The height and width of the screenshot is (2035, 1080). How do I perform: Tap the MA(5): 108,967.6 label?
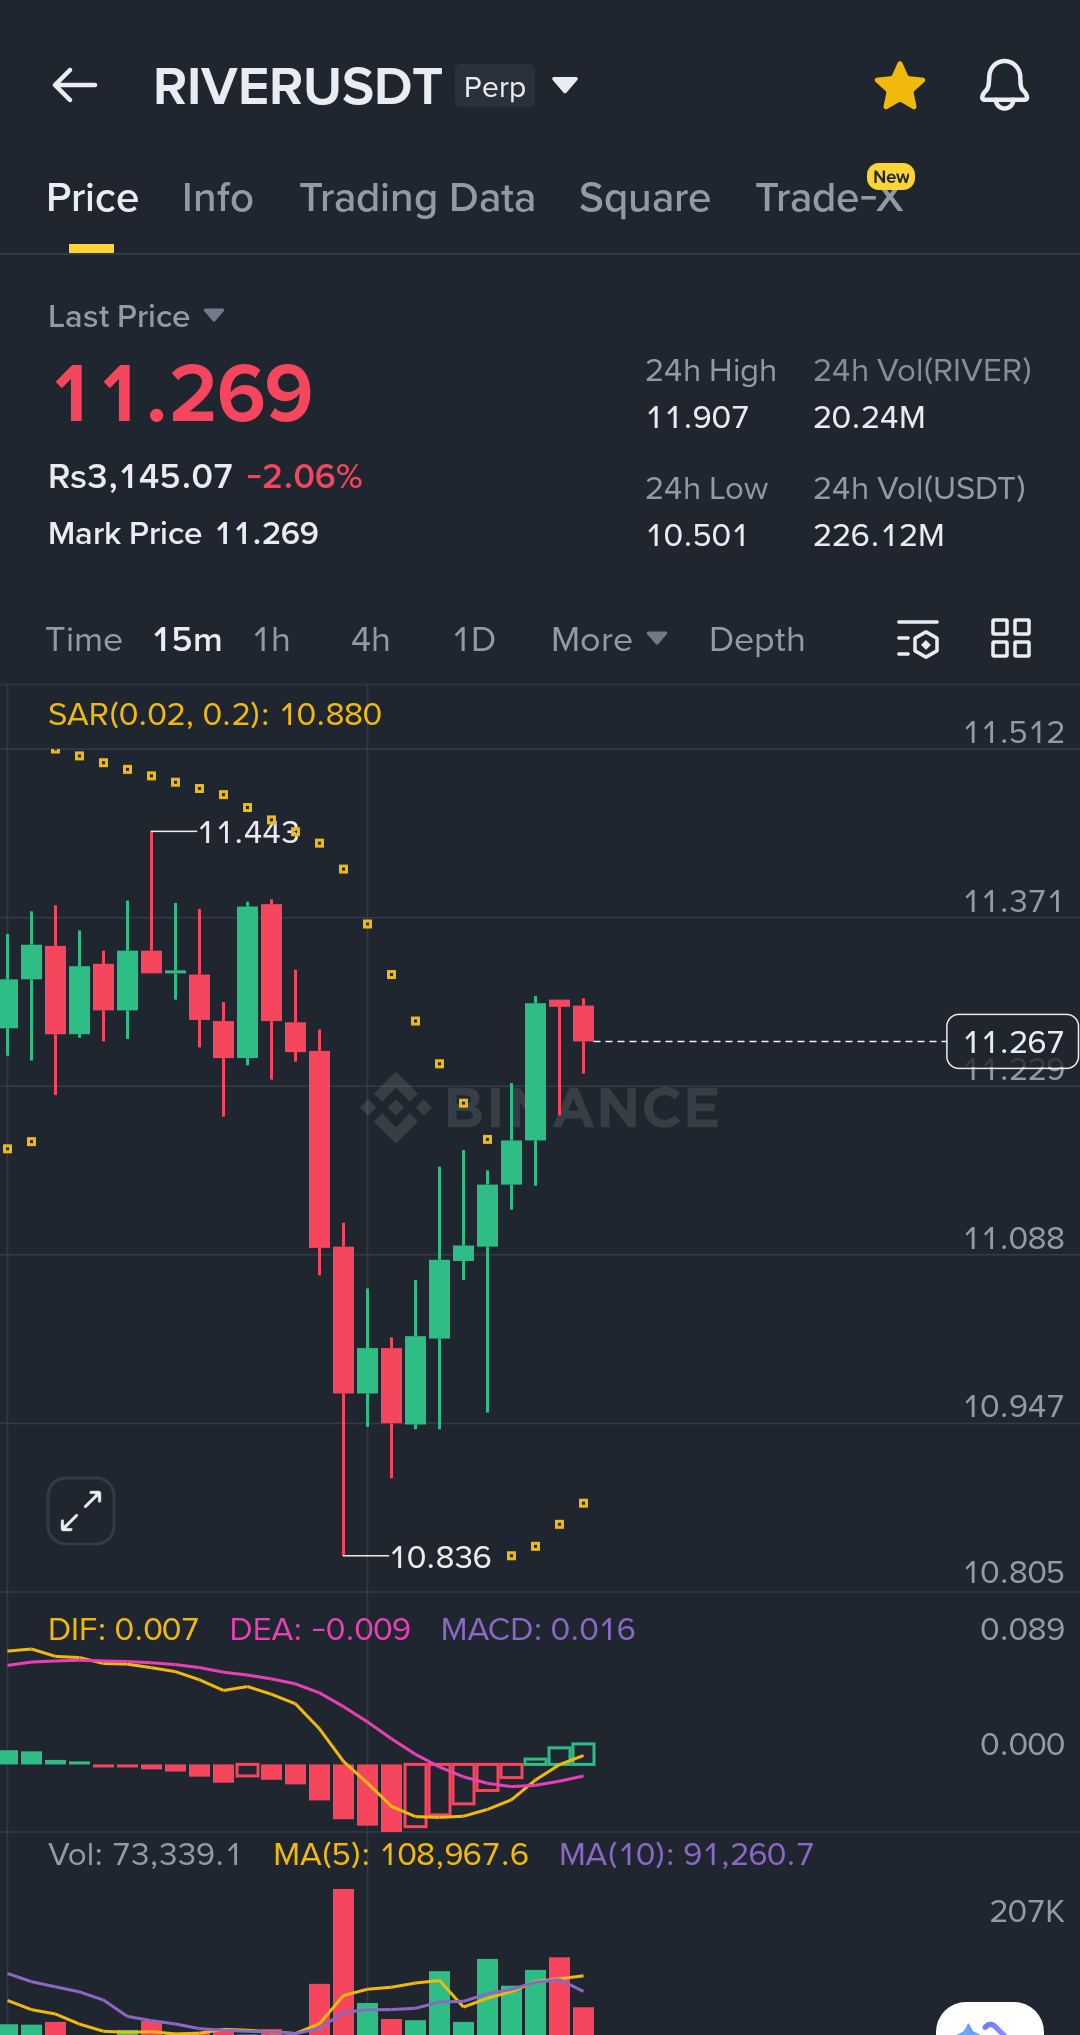click(x=400, y=1854)
